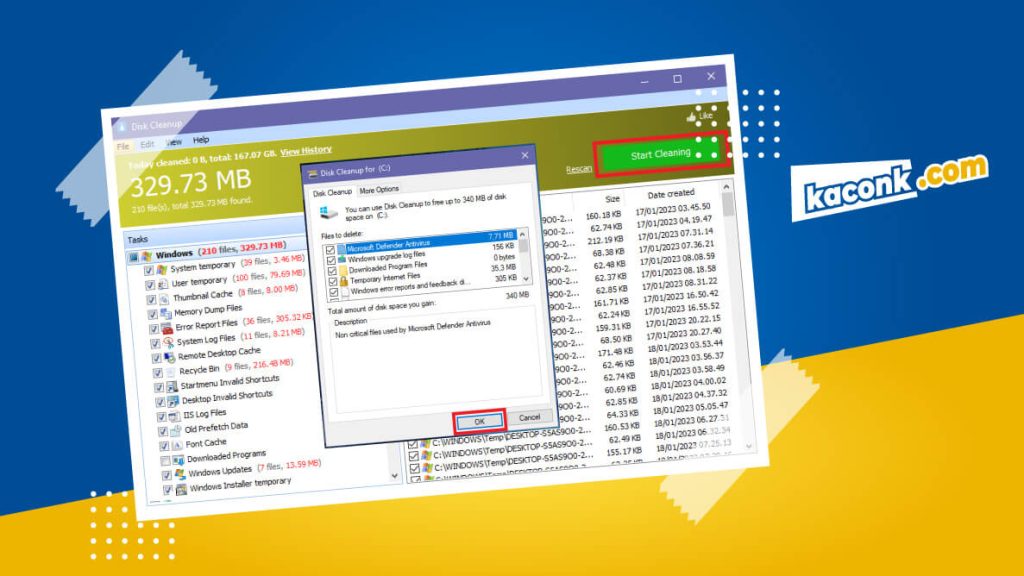The height and width of the screenshot is (576, 1024).
Task: Click the thumbs-up Like icon
Action: [x=691, y=117]
